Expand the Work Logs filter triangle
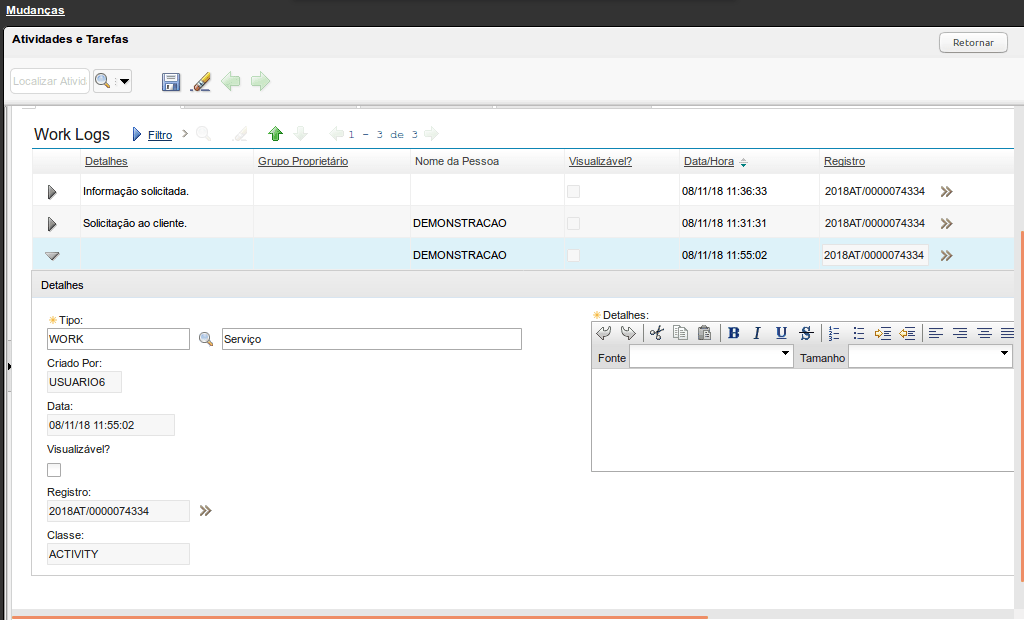Screen dimensions: 1024x620 (136, 134)
